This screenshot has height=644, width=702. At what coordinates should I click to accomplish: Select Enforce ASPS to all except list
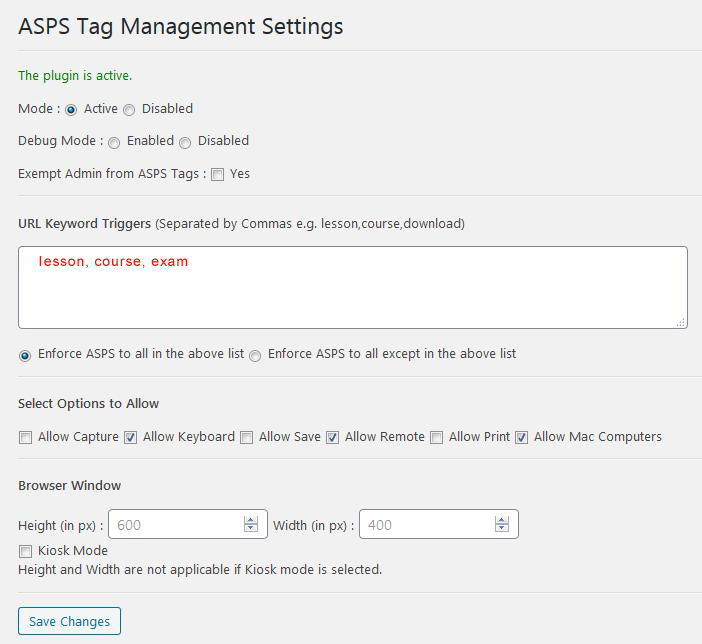(255, 356)
